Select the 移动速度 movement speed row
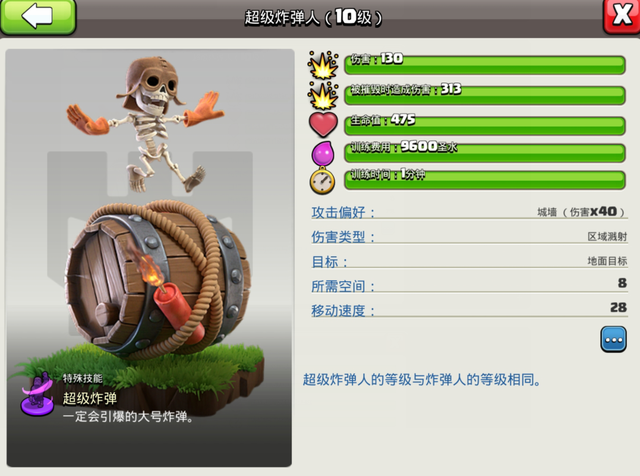 click(469, 309)
